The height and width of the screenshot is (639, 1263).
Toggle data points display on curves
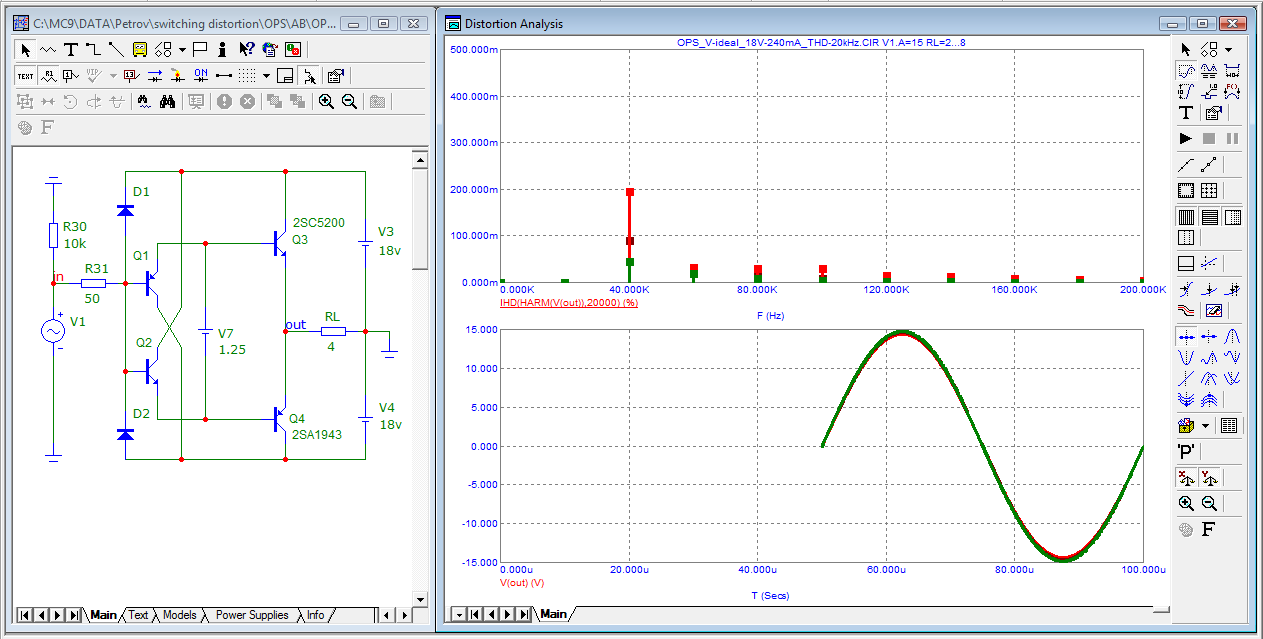click(x=1211, y=164)
